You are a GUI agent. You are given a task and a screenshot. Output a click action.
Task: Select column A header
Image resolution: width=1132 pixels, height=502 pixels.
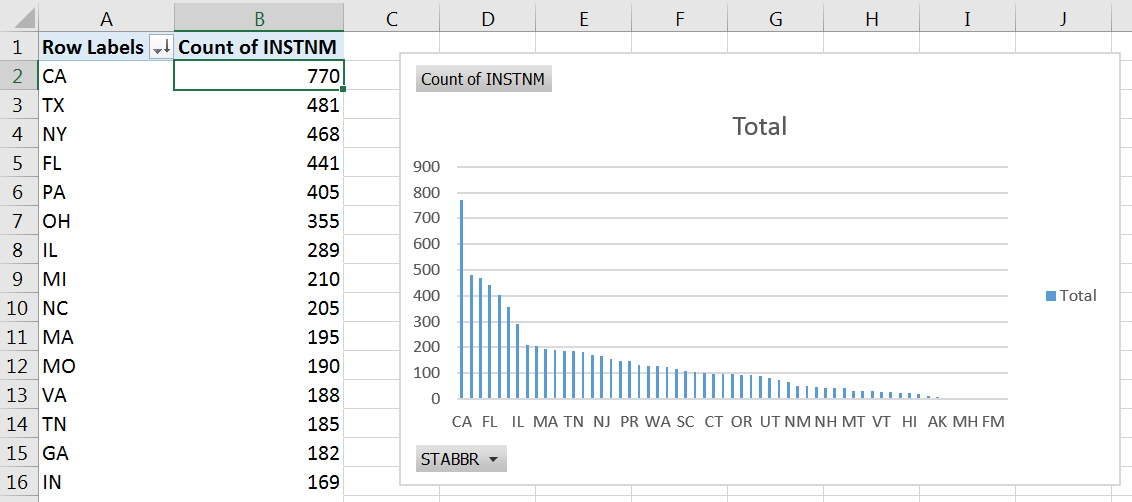click(x=106, y=19)
